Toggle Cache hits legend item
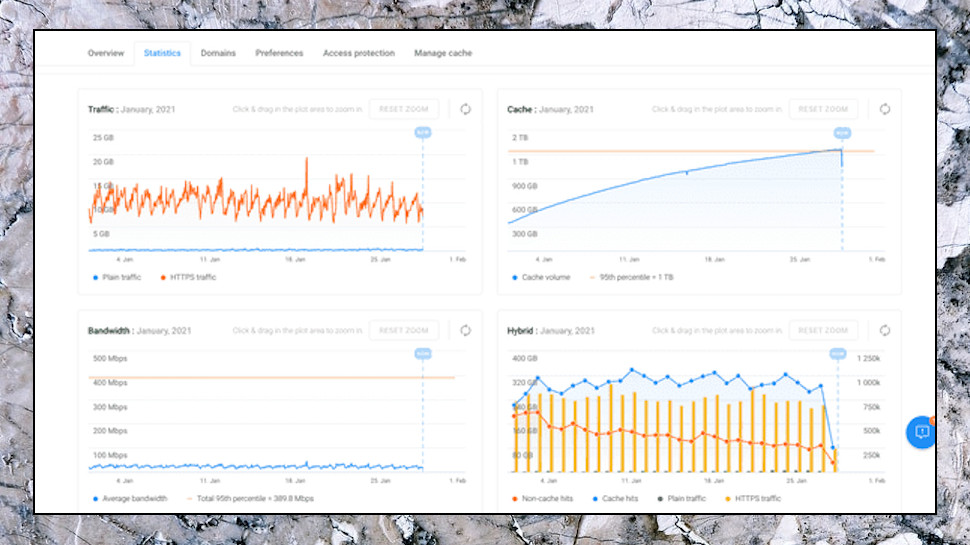The height and width of the screenshot is (545, 970). pyautogui.click(x=615, y=499)
